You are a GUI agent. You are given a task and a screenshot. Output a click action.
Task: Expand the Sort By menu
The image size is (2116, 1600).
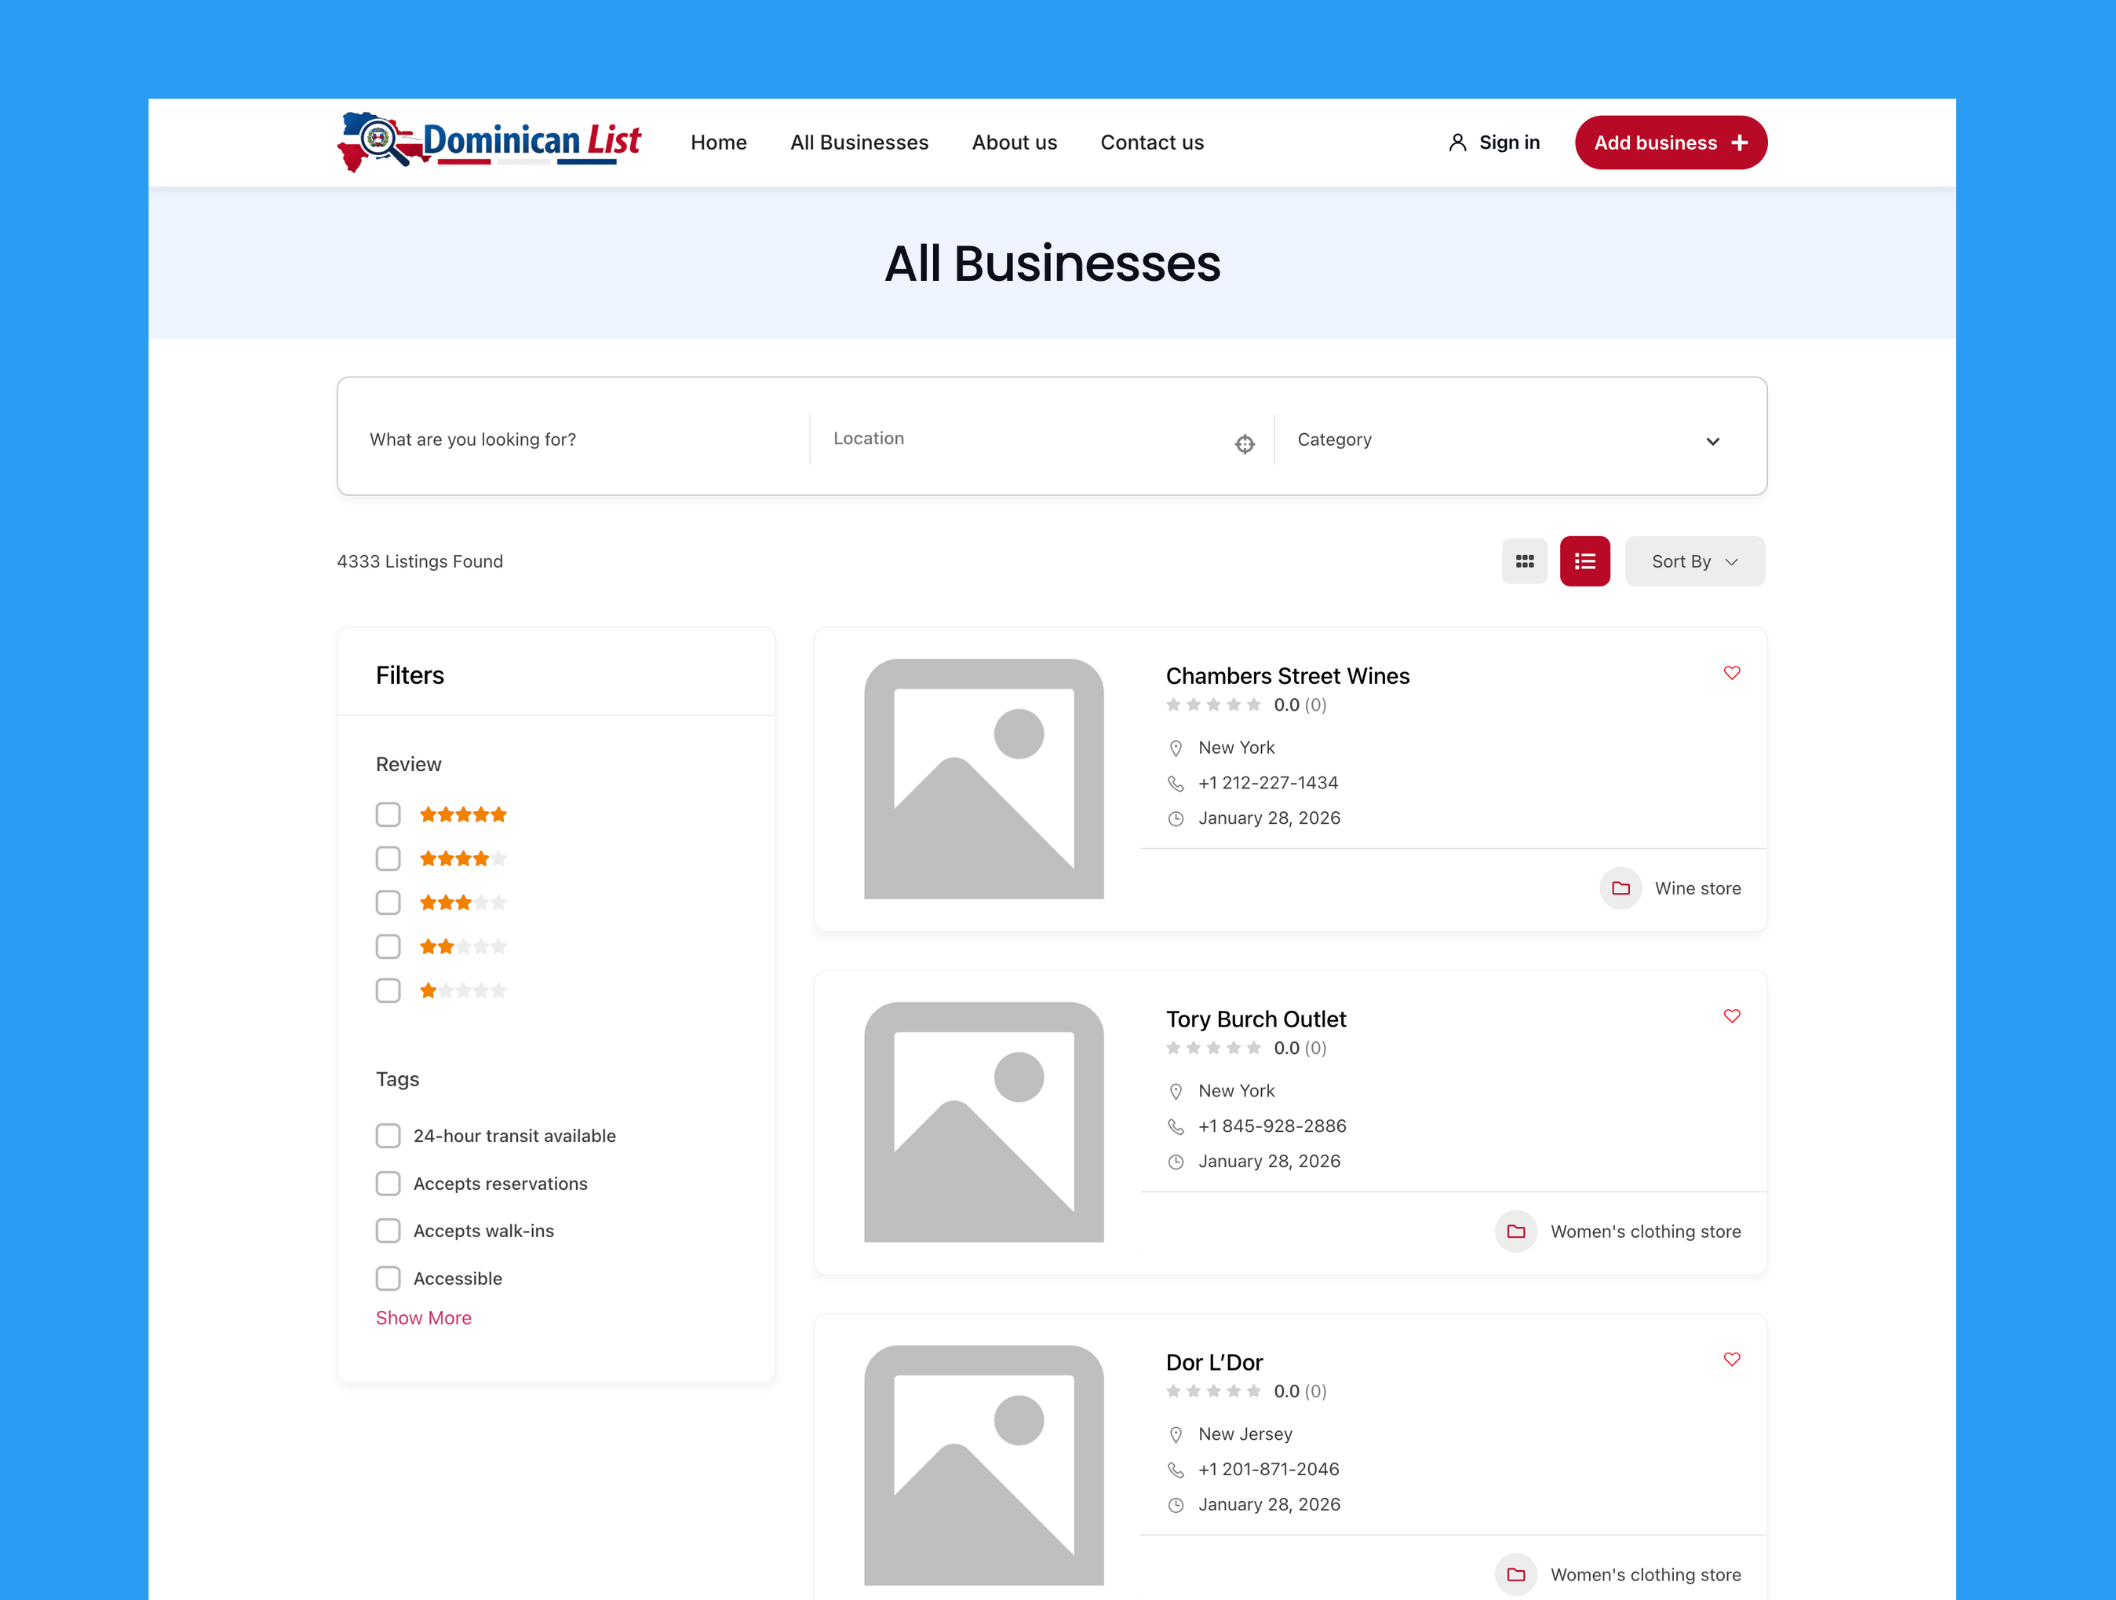pos(1694,561)
